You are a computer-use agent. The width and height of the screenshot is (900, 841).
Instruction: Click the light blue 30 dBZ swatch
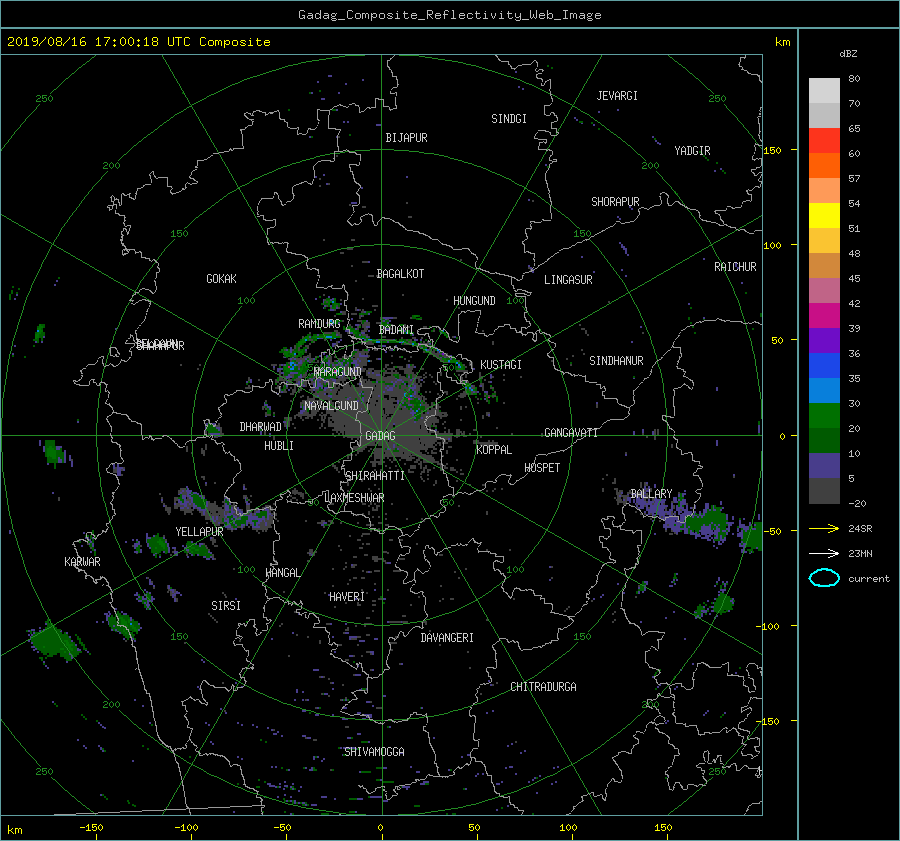pos(824,390)
